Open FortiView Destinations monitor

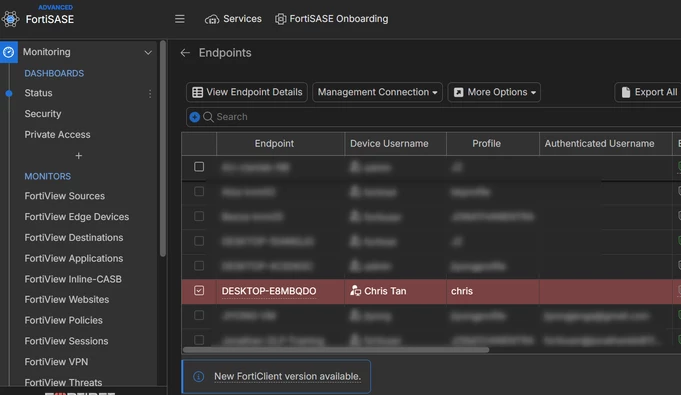pos(74,238)
